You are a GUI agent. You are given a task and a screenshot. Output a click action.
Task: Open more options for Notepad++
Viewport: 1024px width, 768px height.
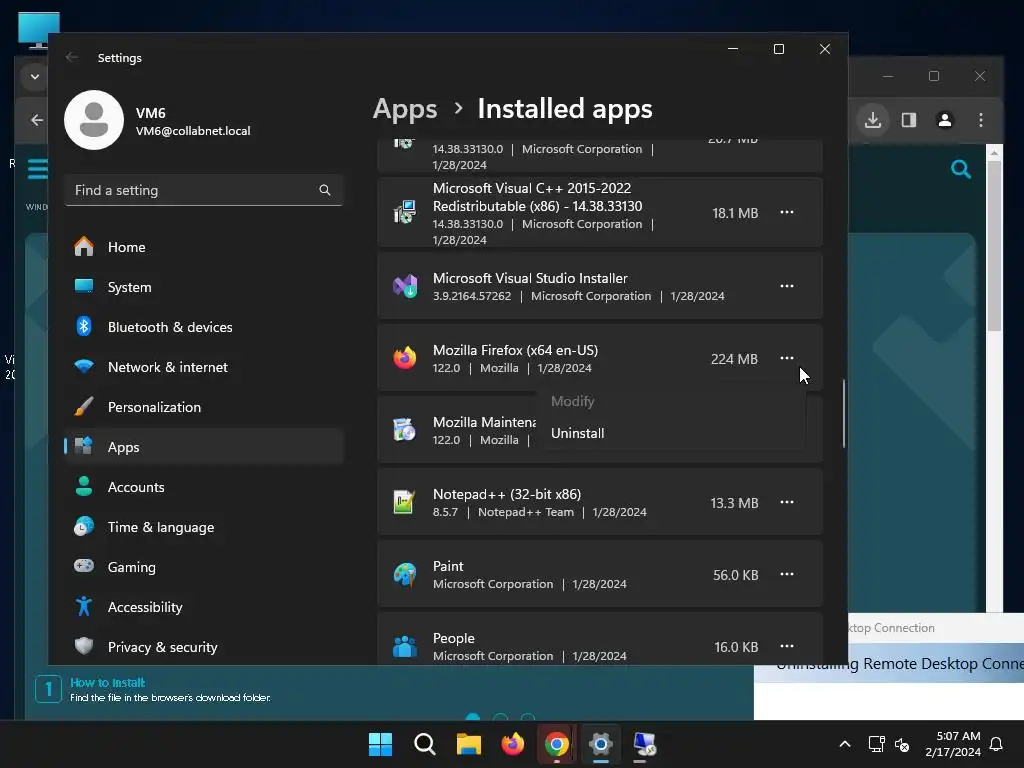787,502
